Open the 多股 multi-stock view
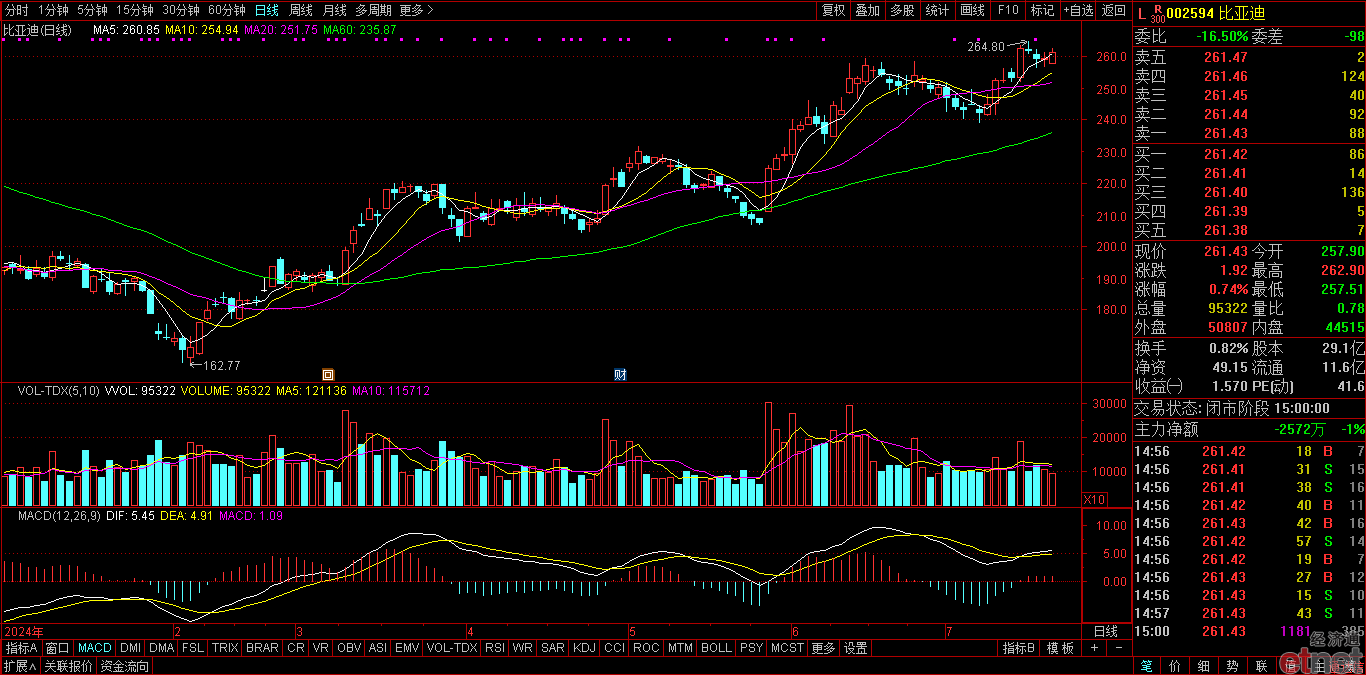The width and height of the screenshot is (1366, 675). click(x=903, y=10)
